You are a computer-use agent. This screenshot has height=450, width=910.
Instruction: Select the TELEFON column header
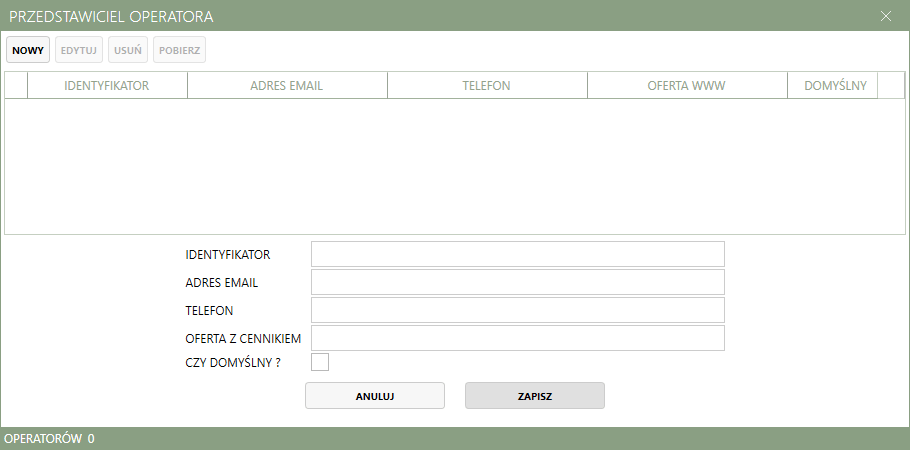pyautogui.click(x=487, y=86)
